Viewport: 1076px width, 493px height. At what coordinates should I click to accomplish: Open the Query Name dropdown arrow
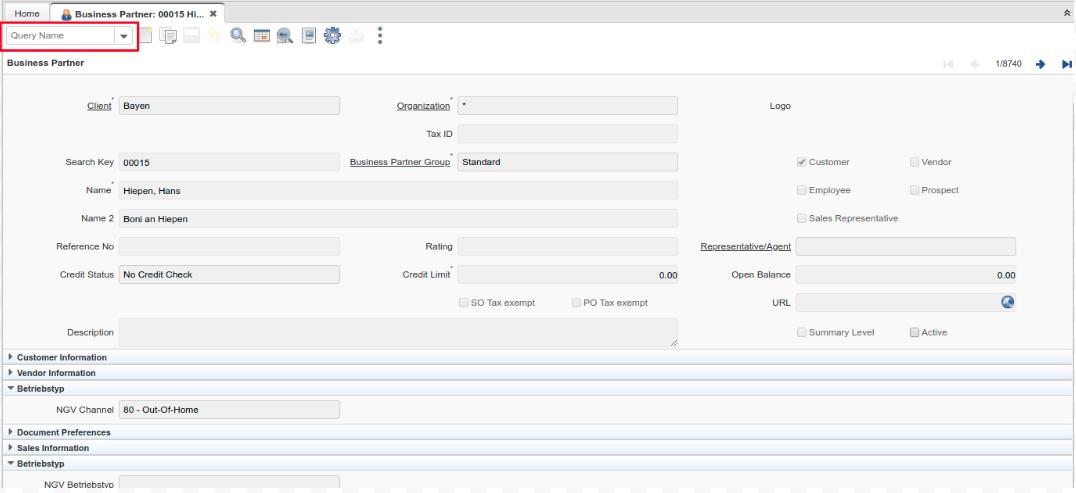coord(124,36)
